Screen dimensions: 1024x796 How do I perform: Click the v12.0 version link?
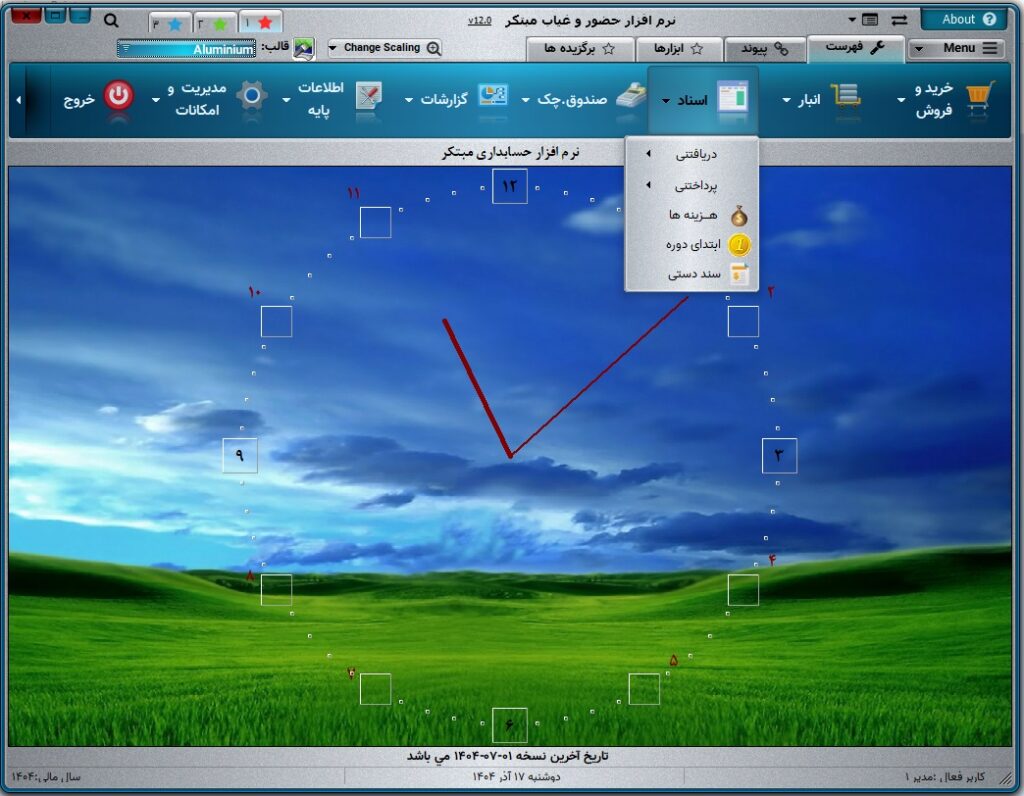tap(479, 21)
